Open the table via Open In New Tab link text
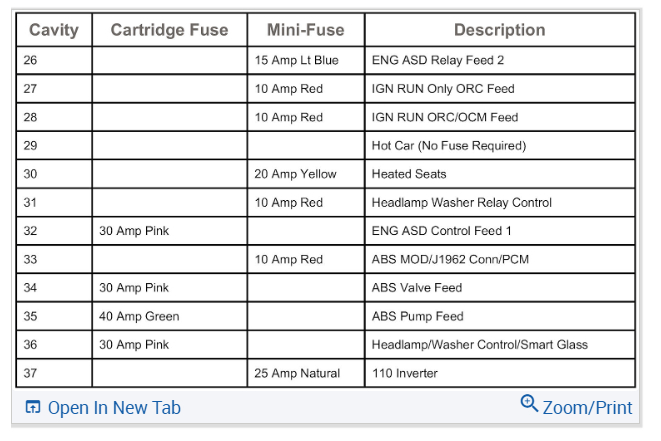661x441 pixels. (x=114, y=408)
